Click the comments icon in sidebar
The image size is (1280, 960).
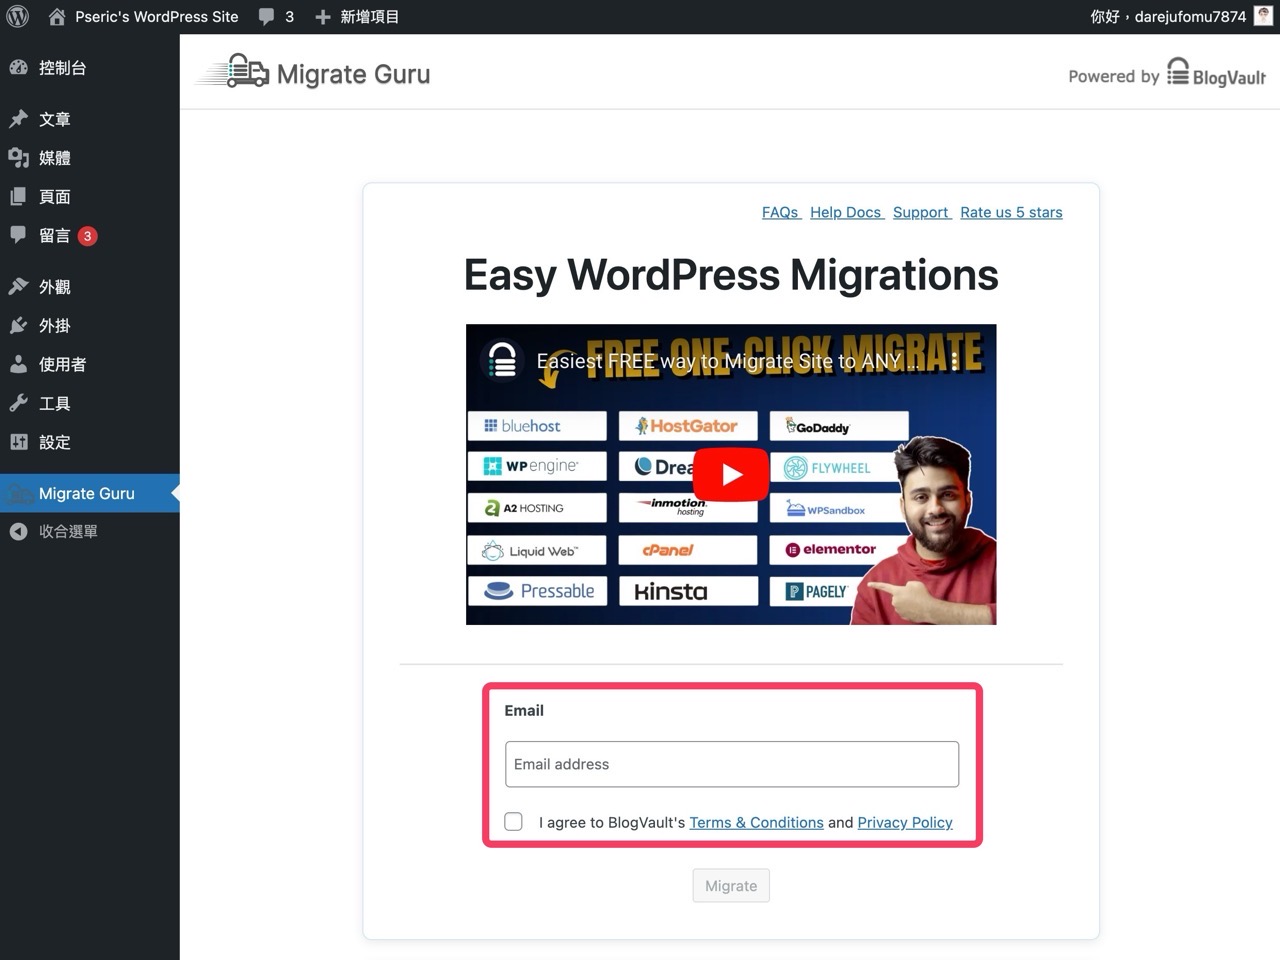pos(19,236)
